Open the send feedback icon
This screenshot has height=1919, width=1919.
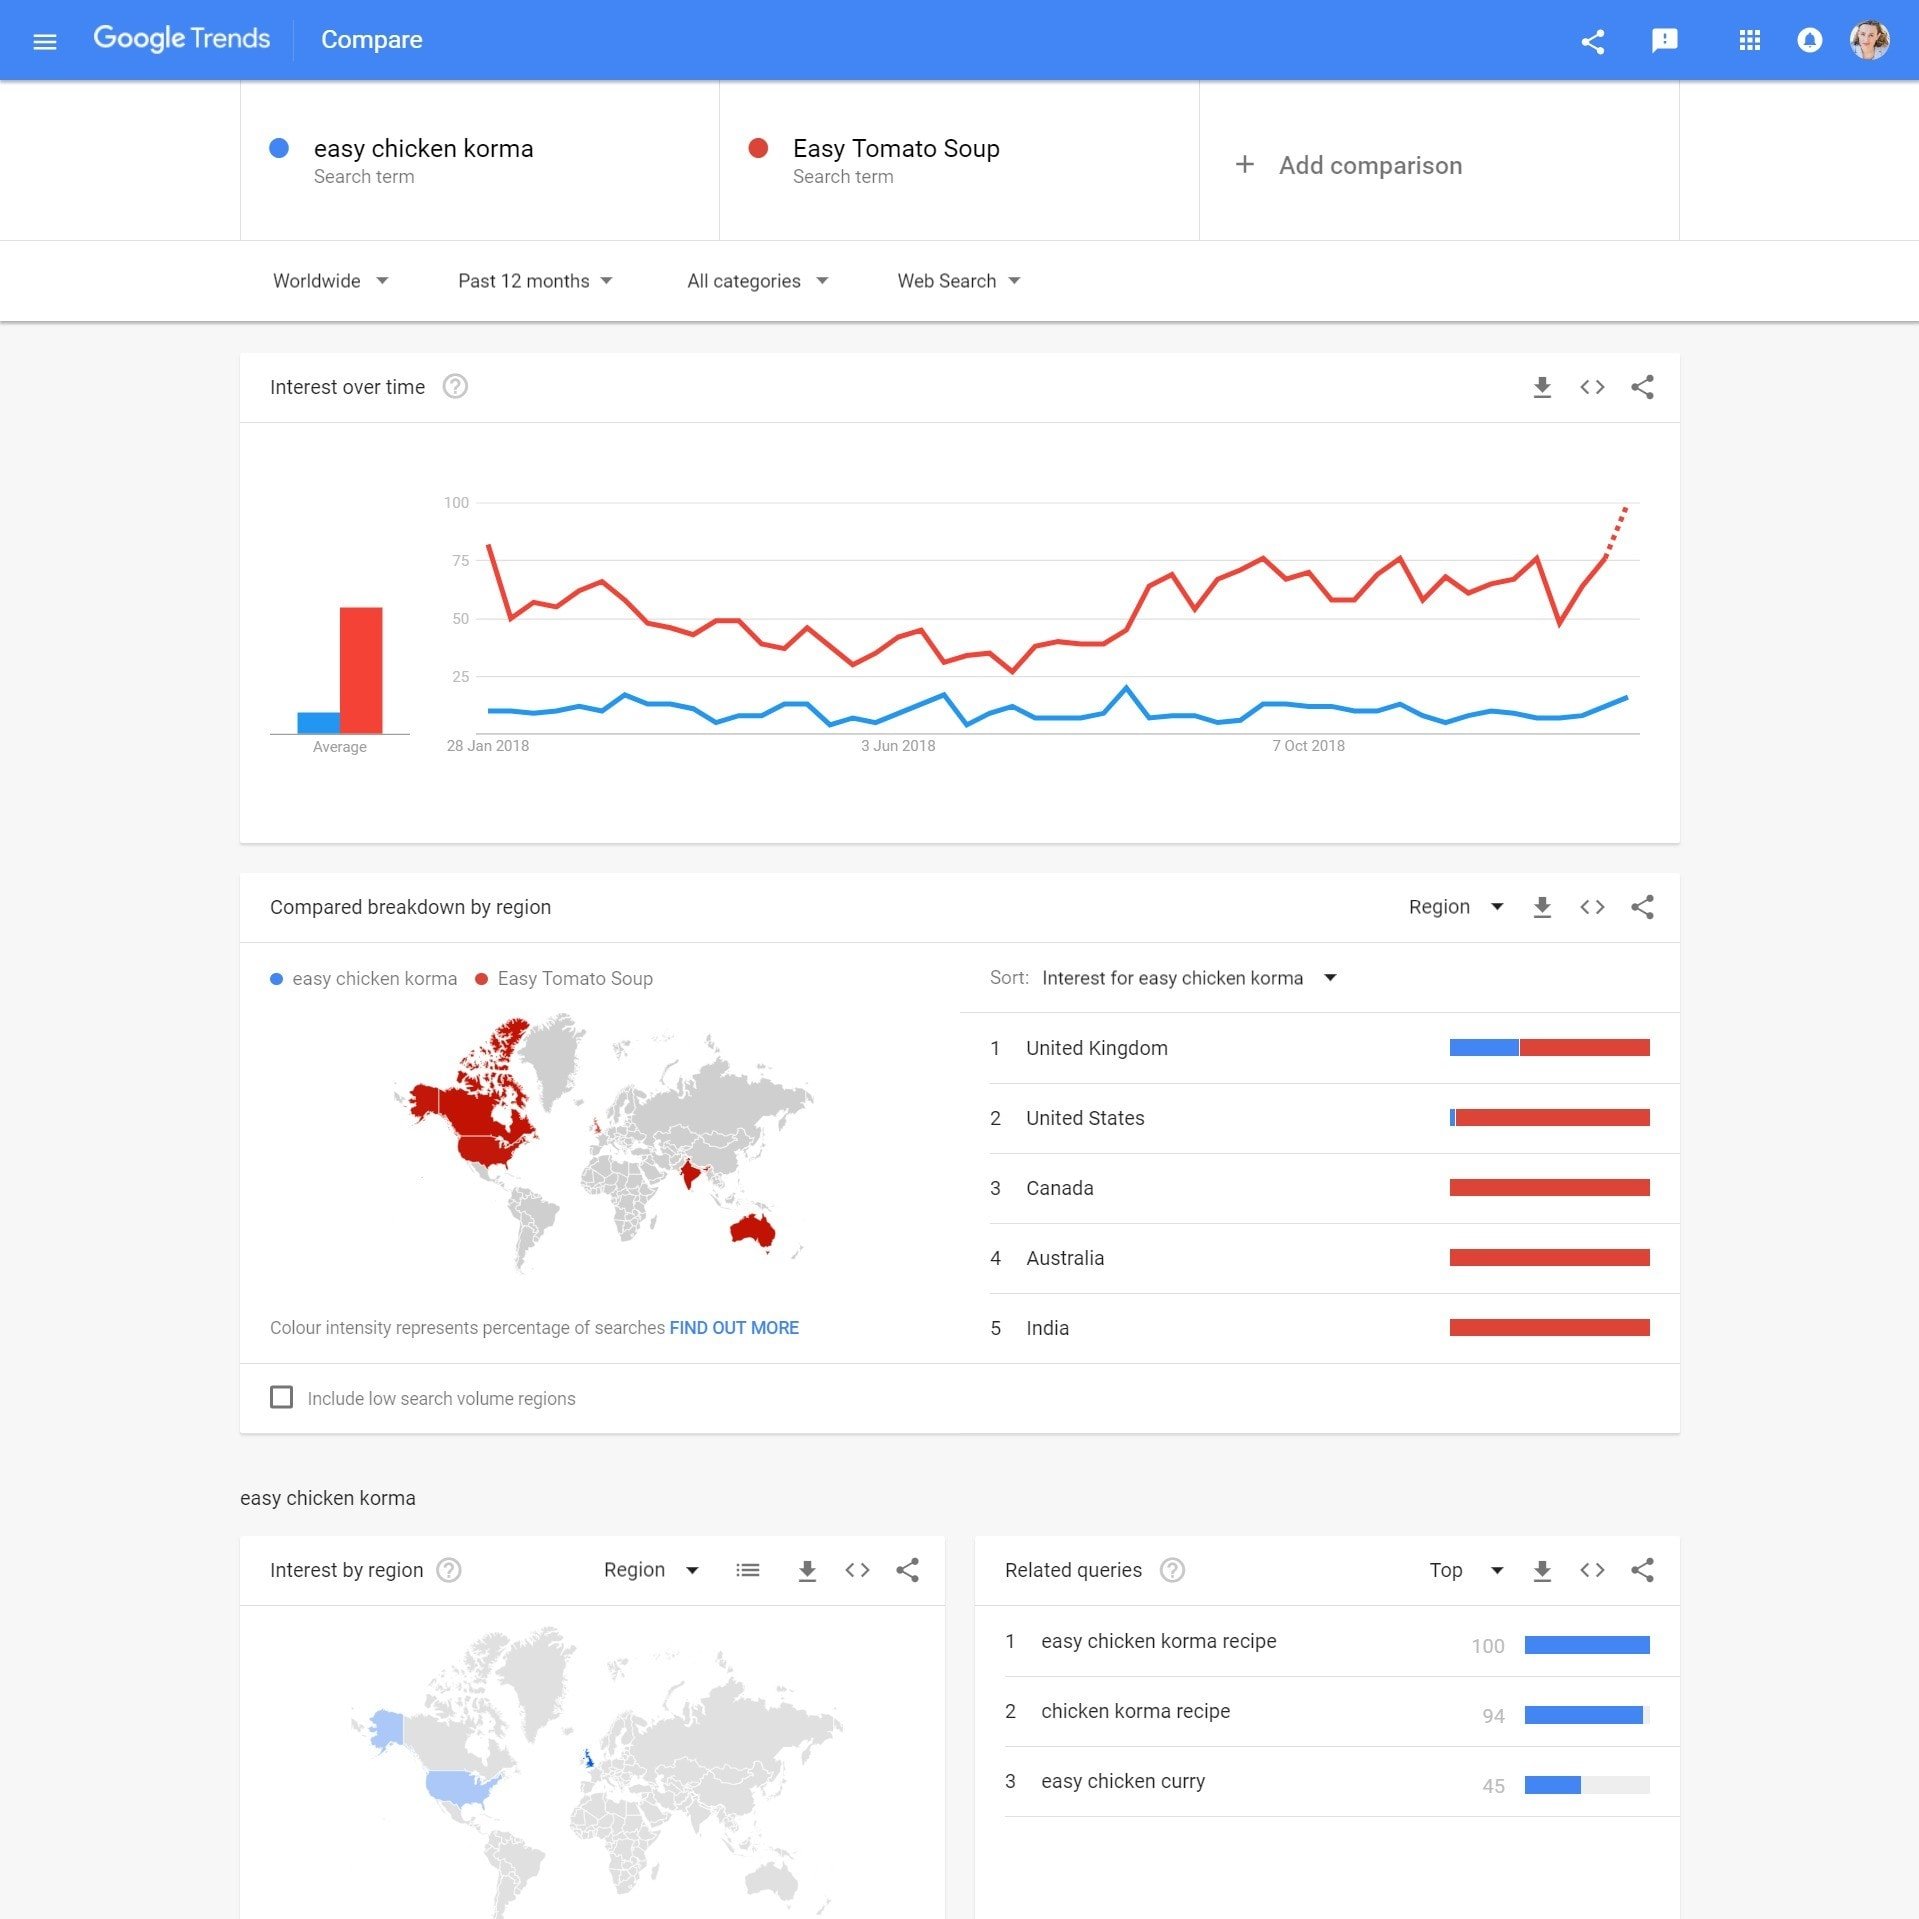coord(1665,40)
